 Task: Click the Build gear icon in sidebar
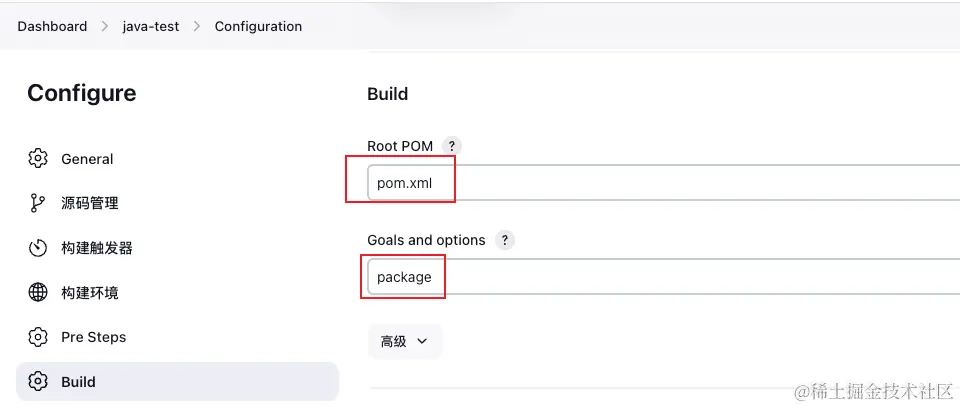(x=38, y=381)
